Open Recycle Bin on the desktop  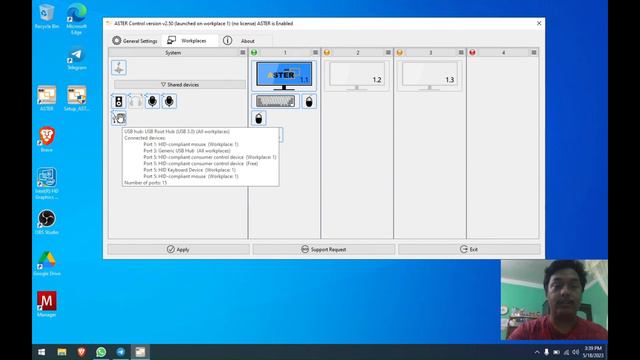(x=47, y=16)
